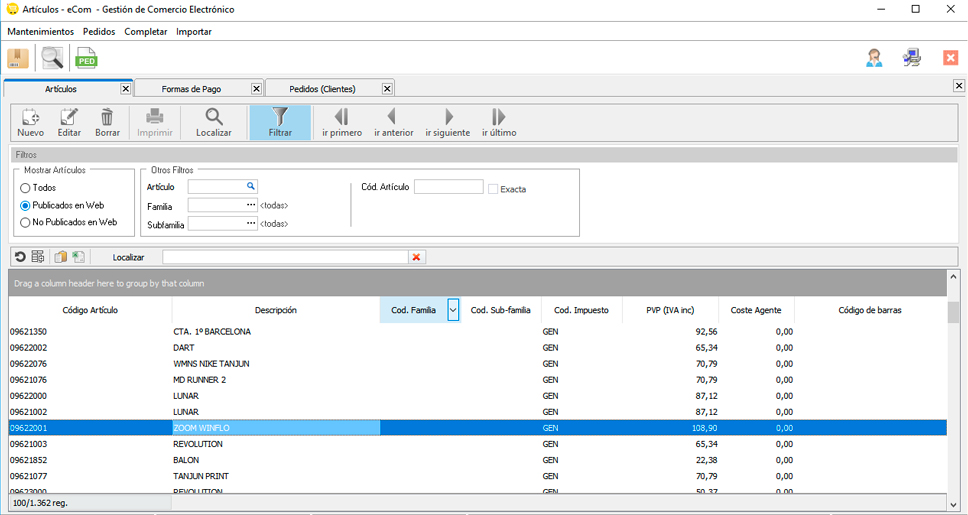Select Publicados en Web radio button
Screen dimensions: 968x515
coord(25,206)
